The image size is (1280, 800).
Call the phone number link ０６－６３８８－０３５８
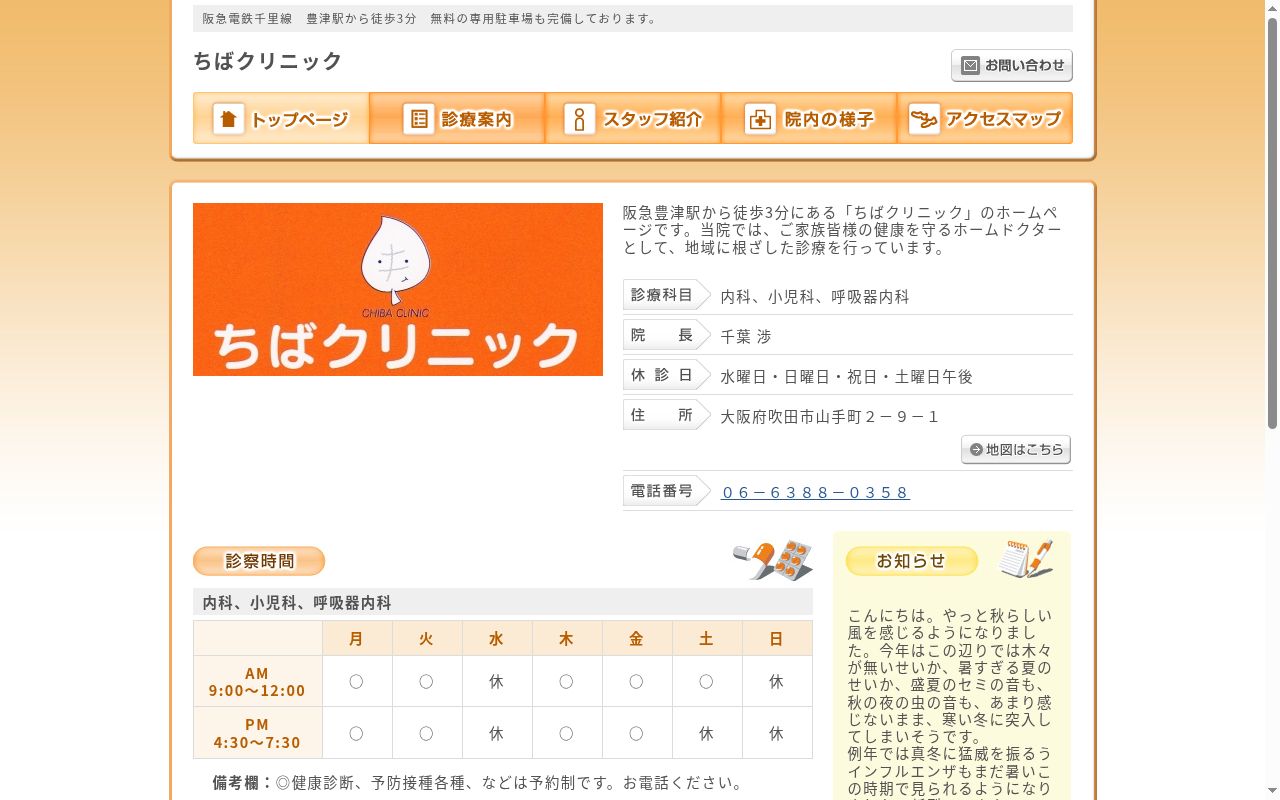(815, 492)
